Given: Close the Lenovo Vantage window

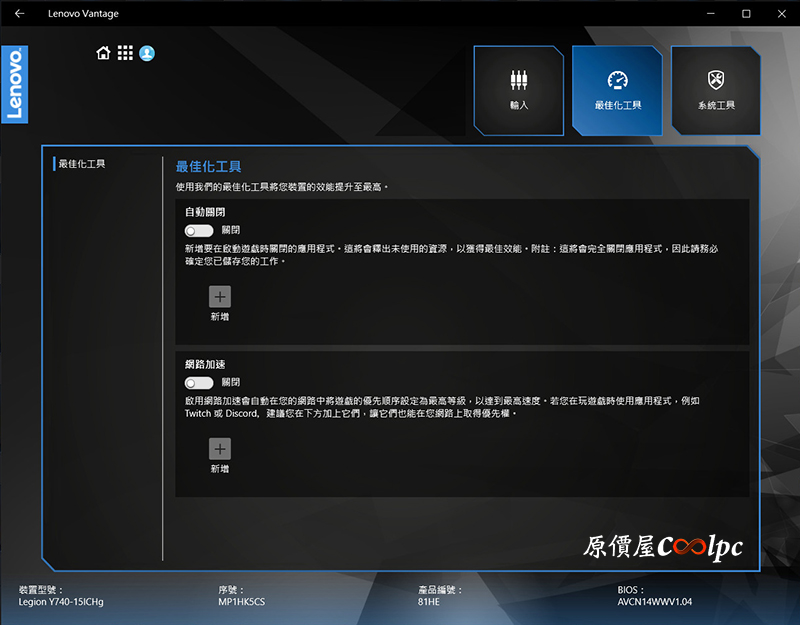Looking at the screenshot, I should 782,14.
